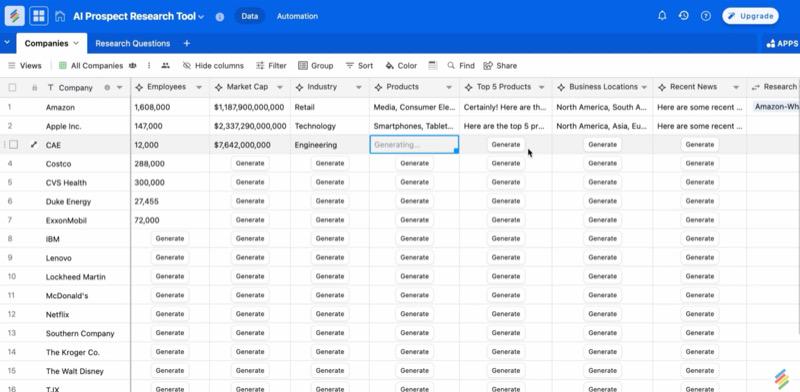Image resolution: width=800 pixels, height=392 pixels.
Task: Click the Stackby chat widget icon
Action: (781, 379)
